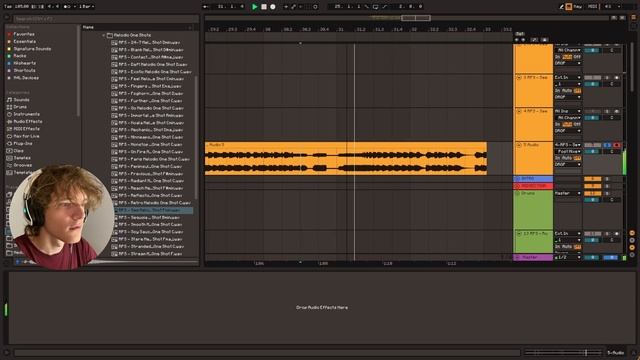Open the 1 Bar quantization menu
Viewport: 640px width, 360px height.
click(x=86, y=7)
